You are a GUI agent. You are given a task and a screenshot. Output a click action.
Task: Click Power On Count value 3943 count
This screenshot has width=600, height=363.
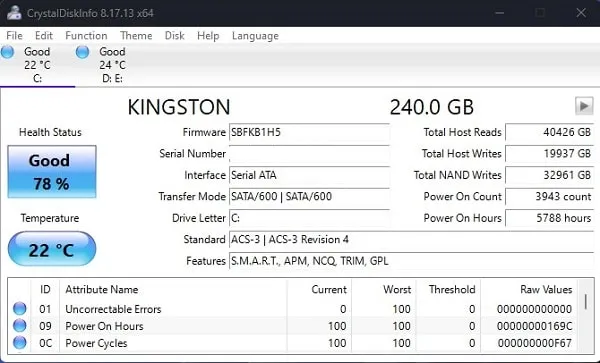[x=549, y=197]
